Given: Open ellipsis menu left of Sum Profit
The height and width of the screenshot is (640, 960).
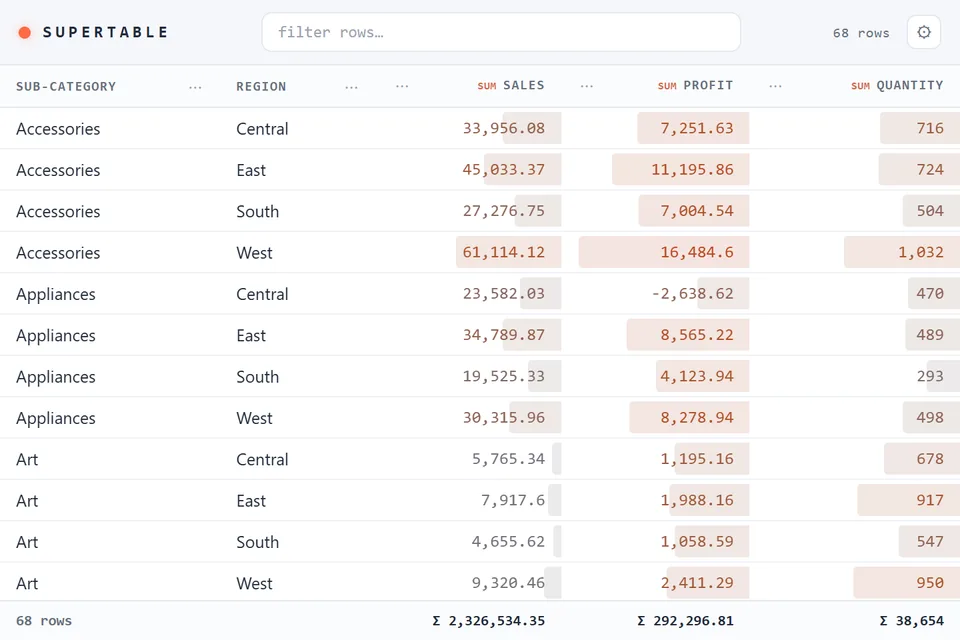Looking at the screenshot, I should pos(587,86).
